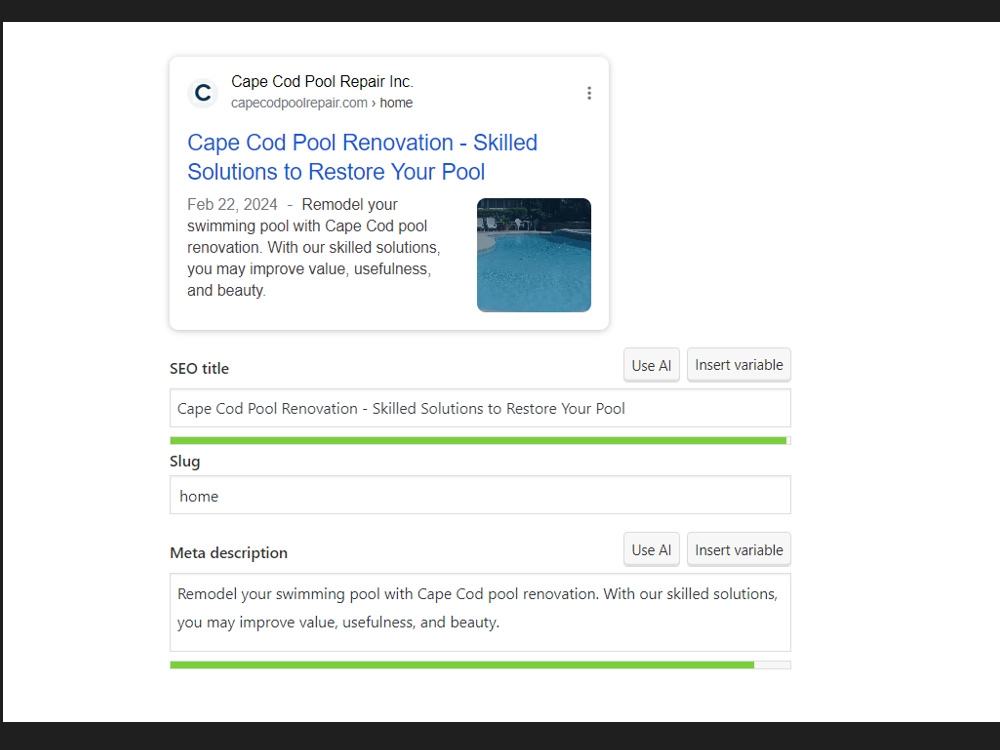This screenshot has width=1000, height=750.
Task: Open the three-dot menu in the search preview
Action: (589, 93)
